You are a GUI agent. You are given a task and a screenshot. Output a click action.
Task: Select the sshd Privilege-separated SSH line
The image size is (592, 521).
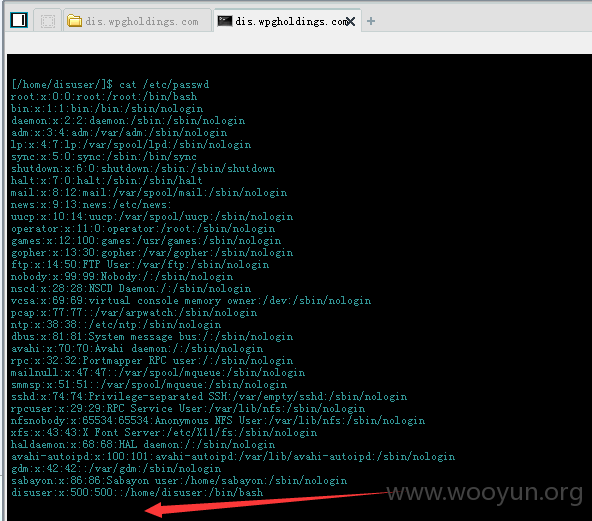pos(209,397)
